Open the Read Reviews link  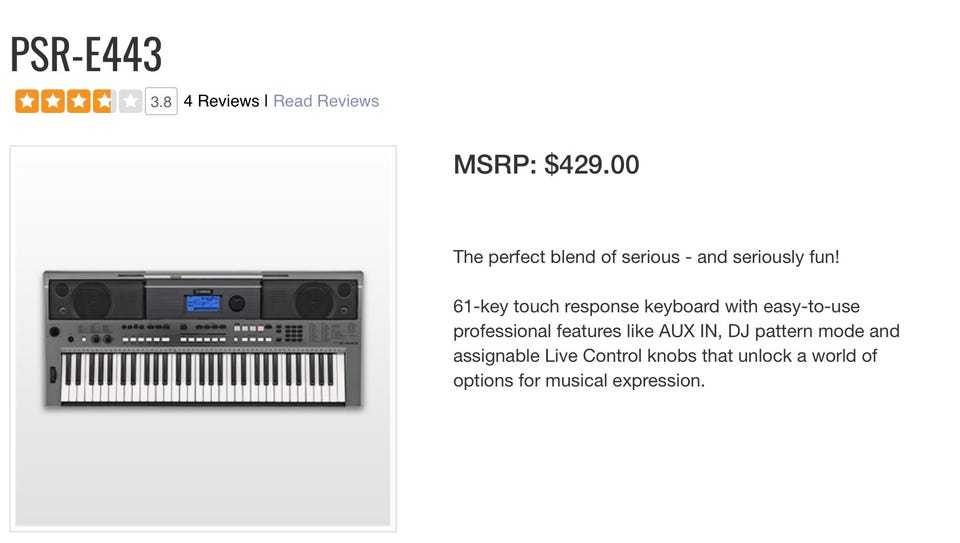pyautogui.click(x=326, y=101)
